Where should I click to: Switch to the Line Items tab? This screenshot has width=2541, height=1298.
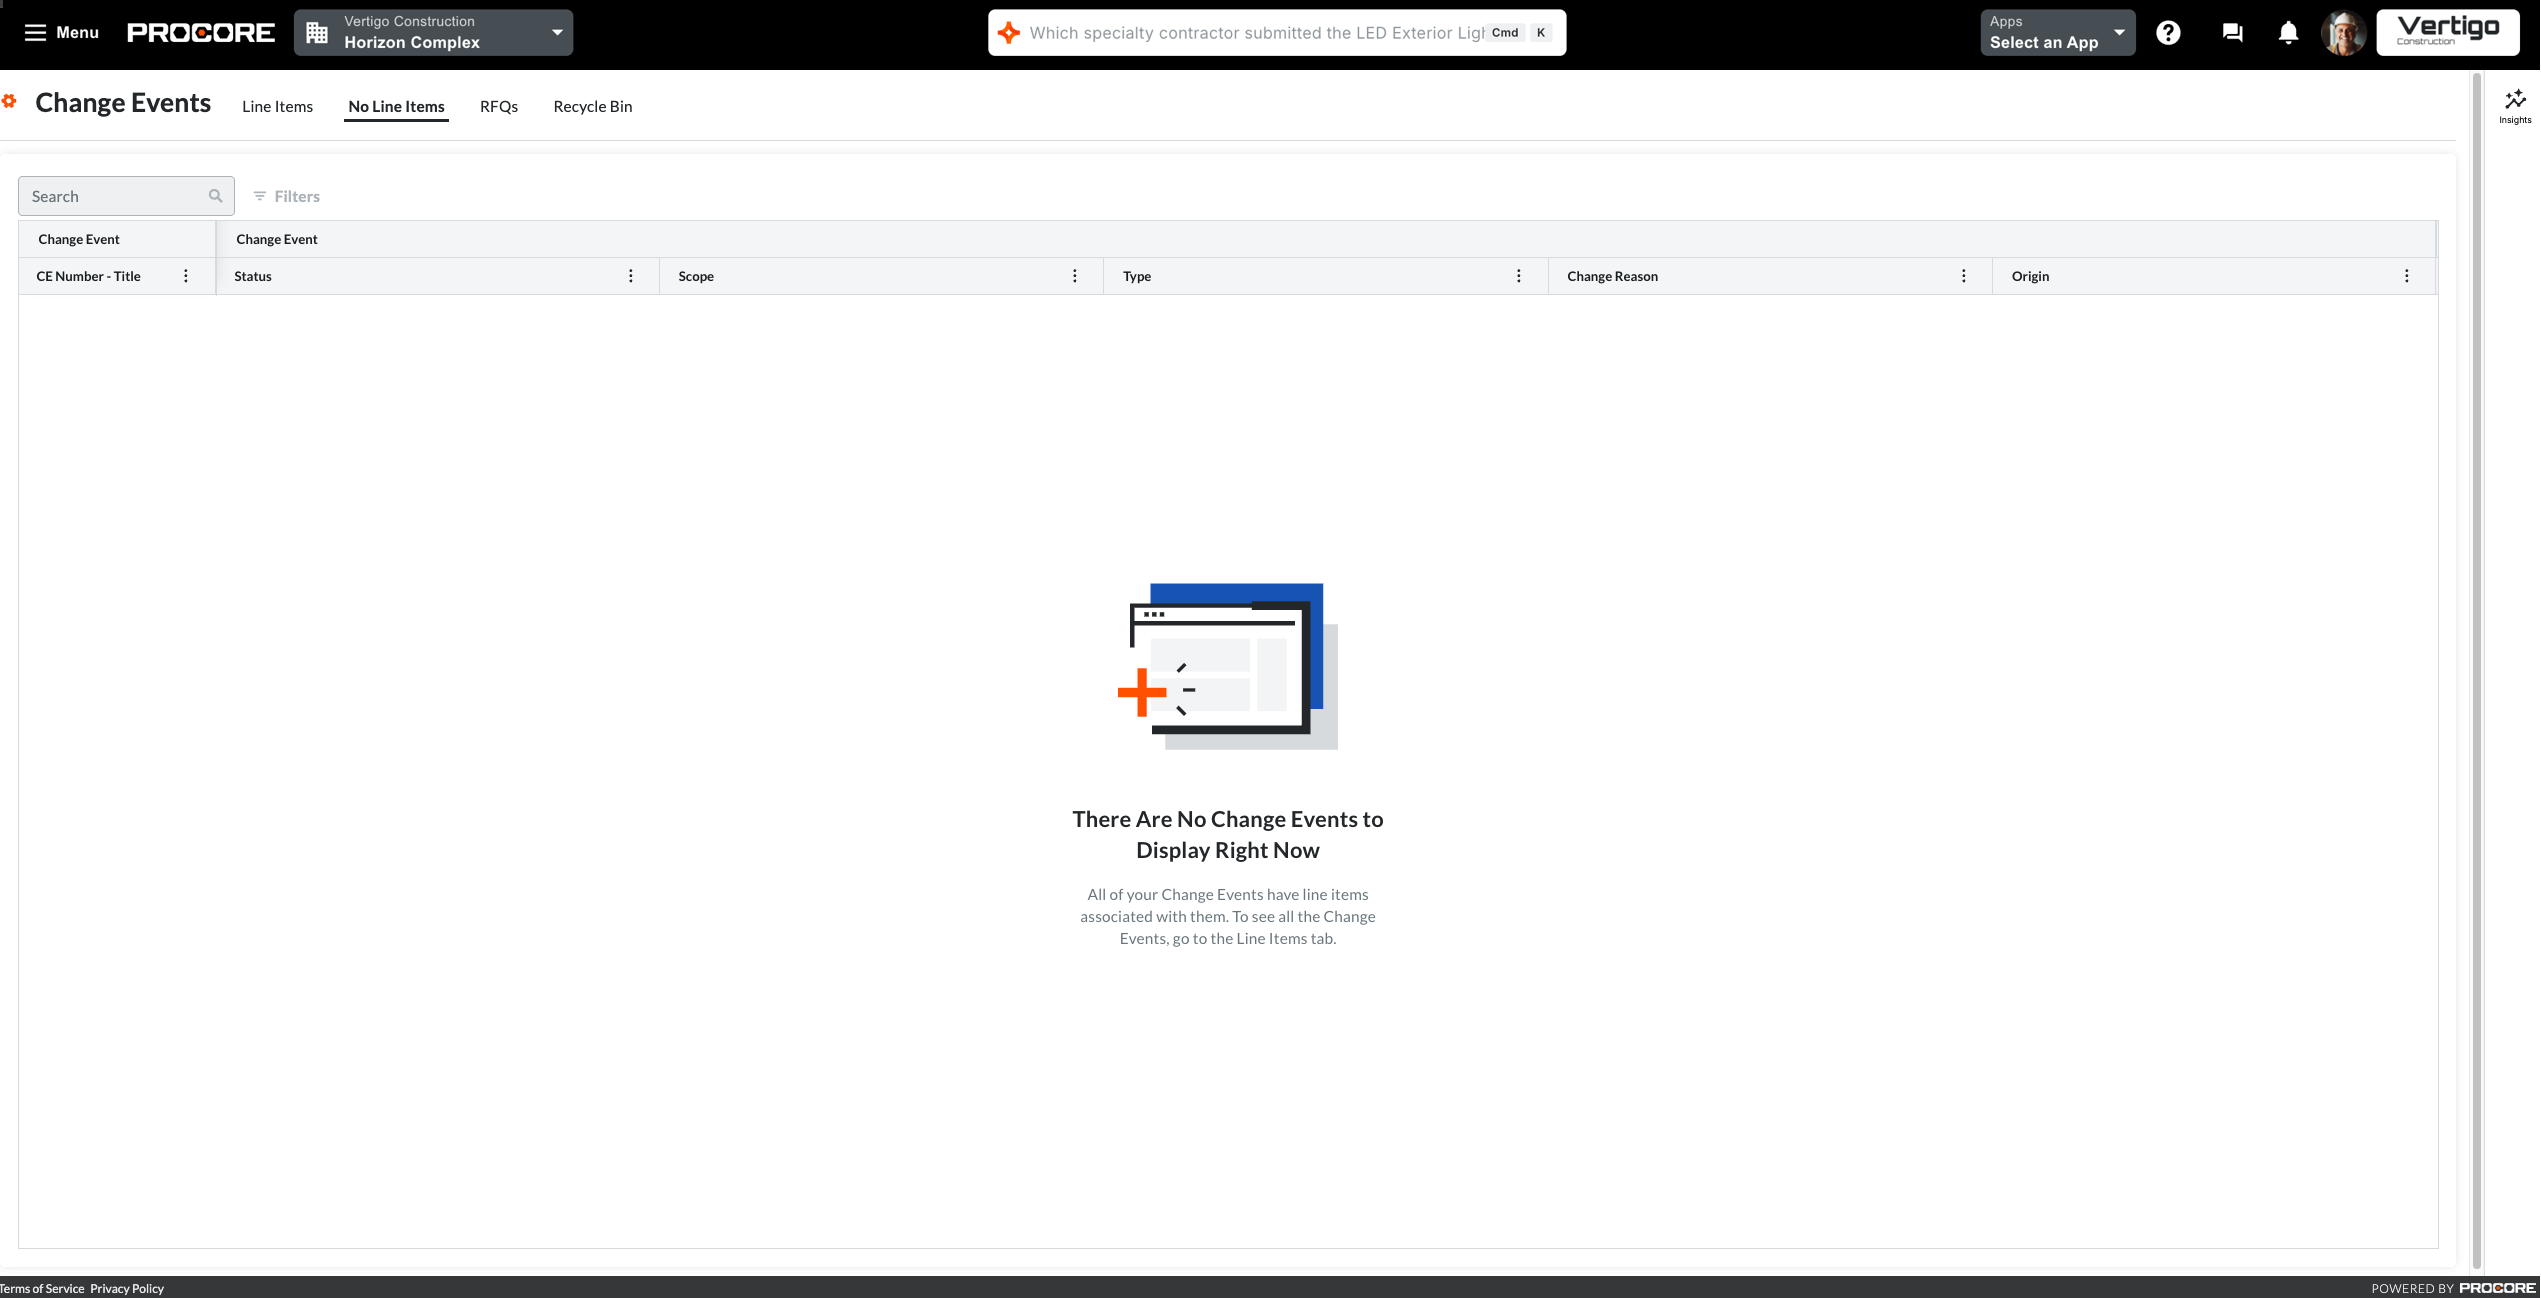tap(277, 106)
